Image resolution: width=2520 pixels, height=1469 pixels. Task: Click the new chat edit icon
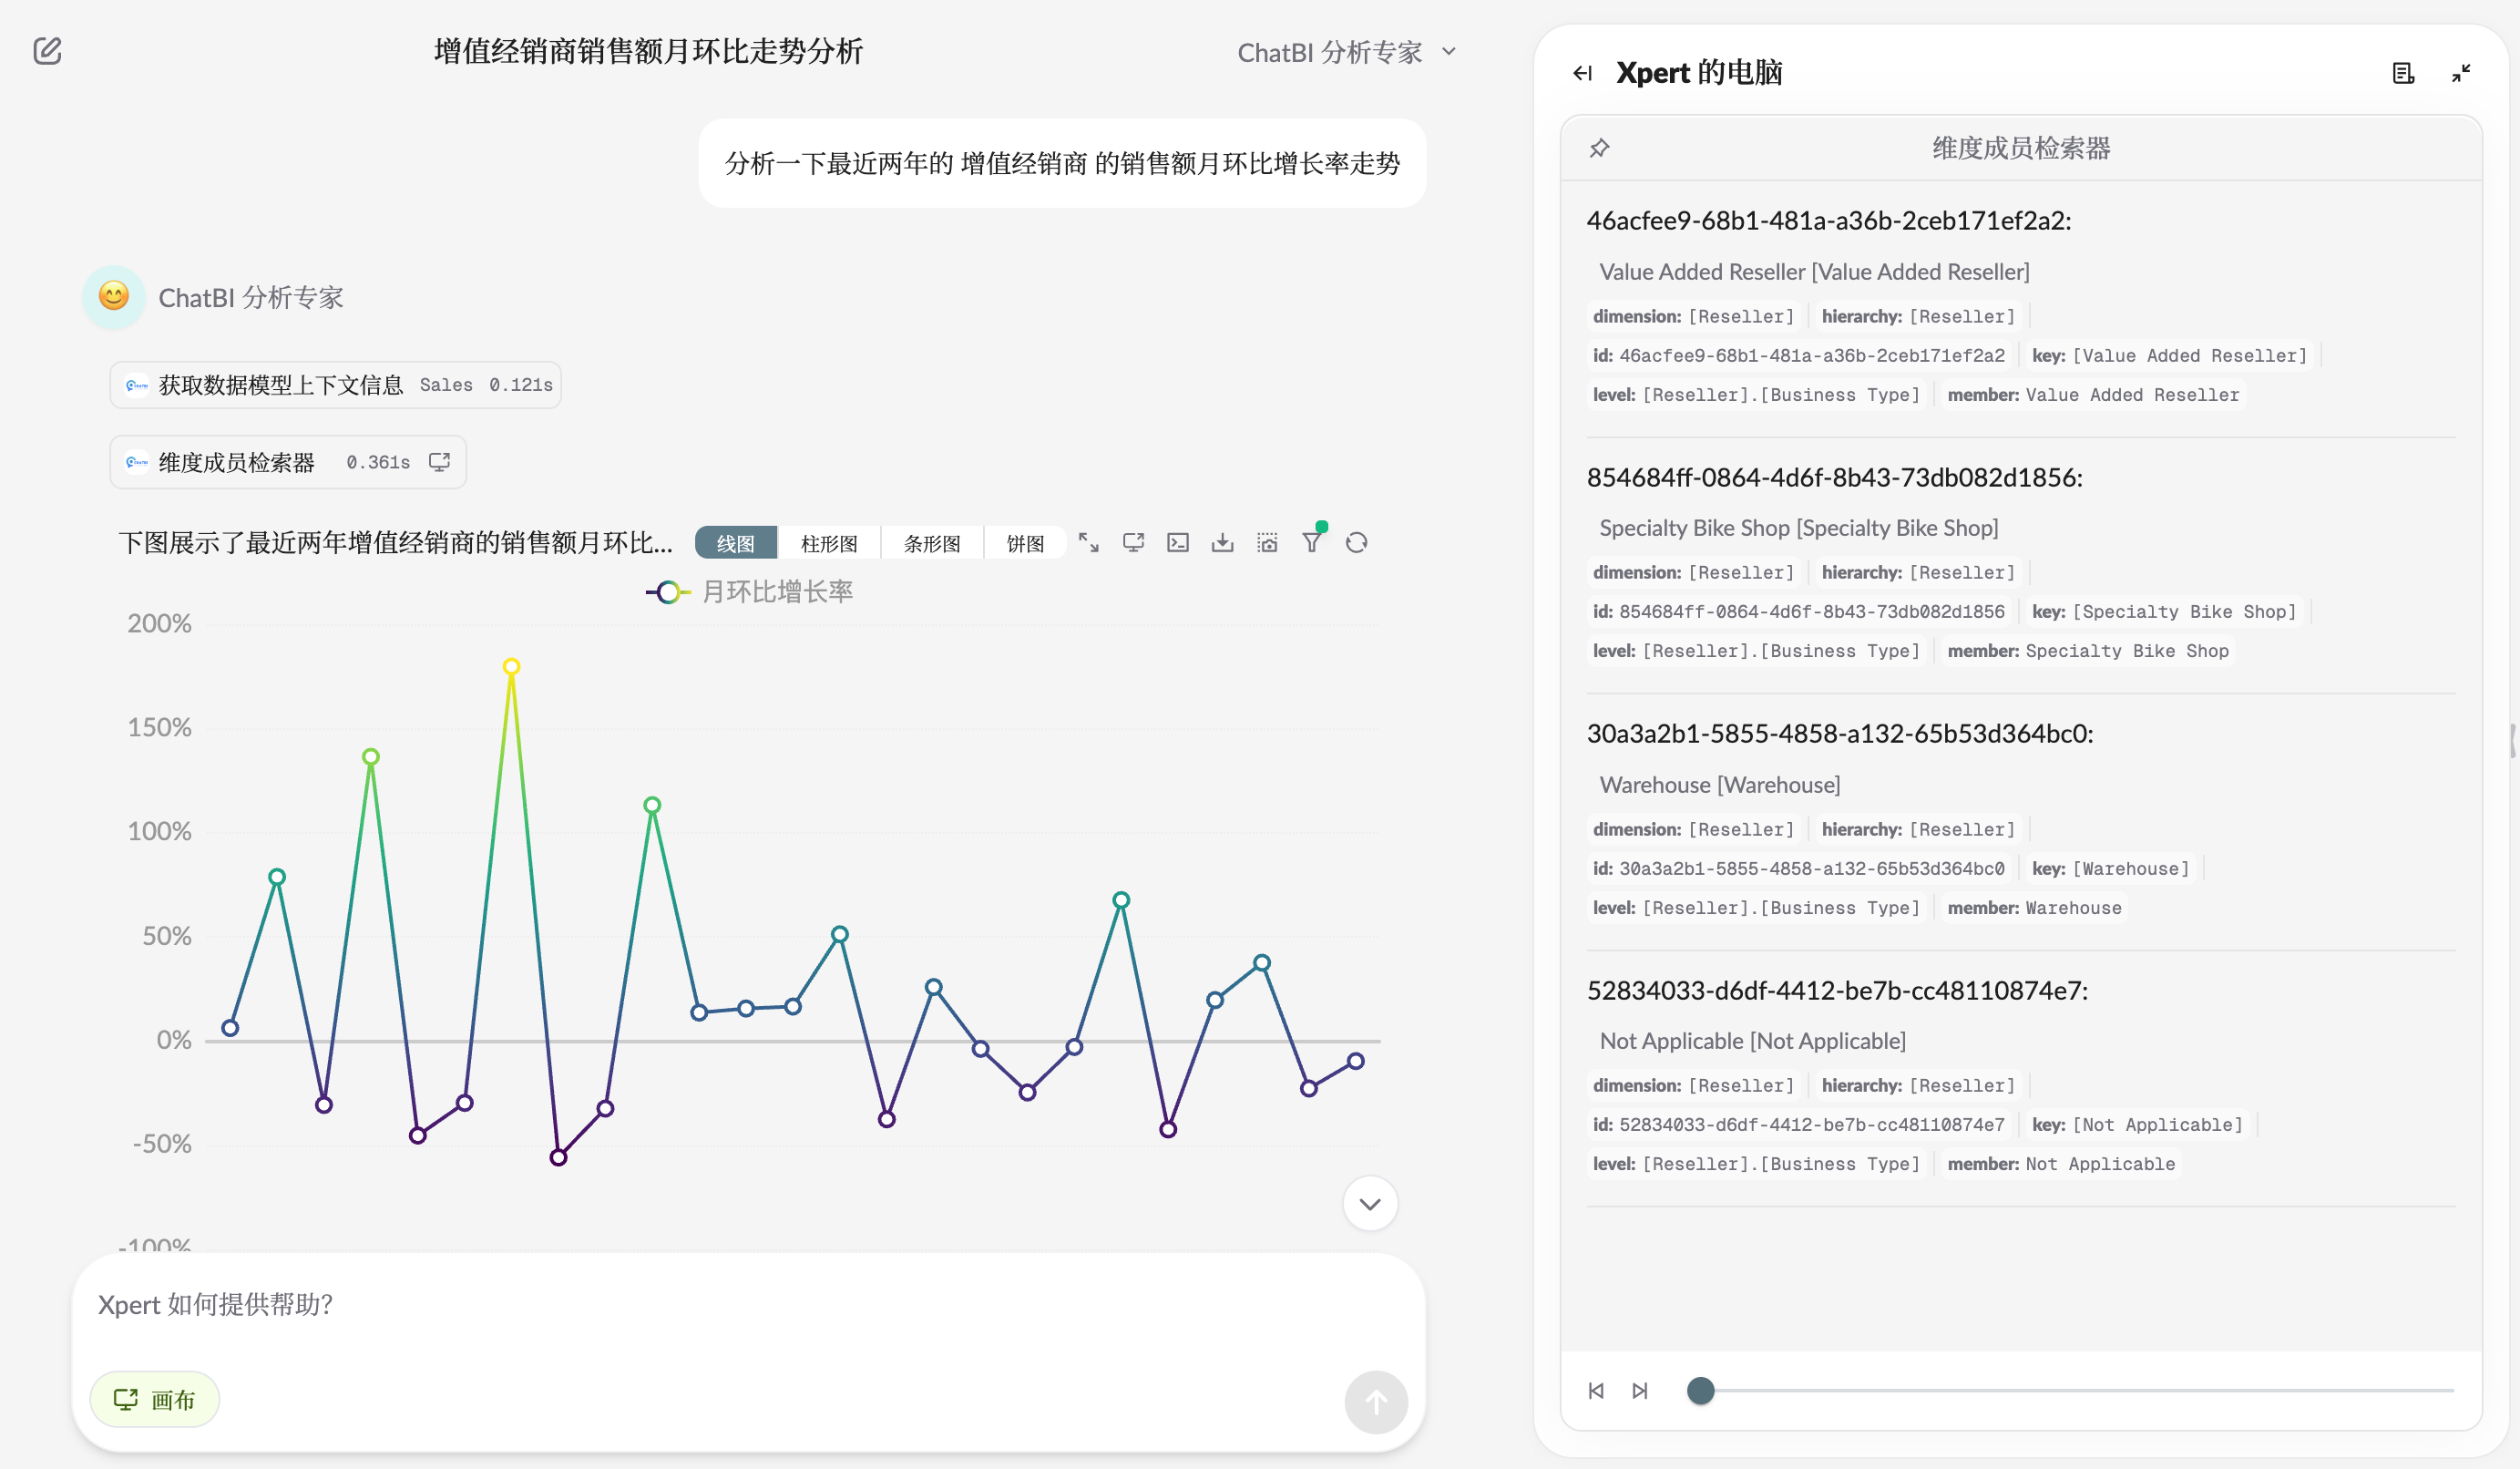(x=47, y=51)
